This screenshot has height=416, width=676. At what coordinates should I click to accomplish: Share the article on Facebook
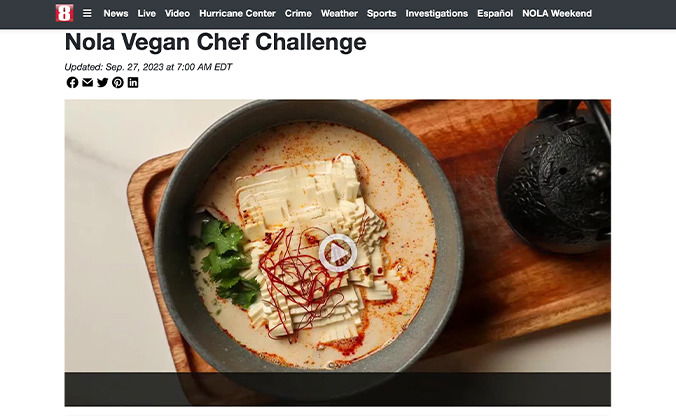(72, 82)
